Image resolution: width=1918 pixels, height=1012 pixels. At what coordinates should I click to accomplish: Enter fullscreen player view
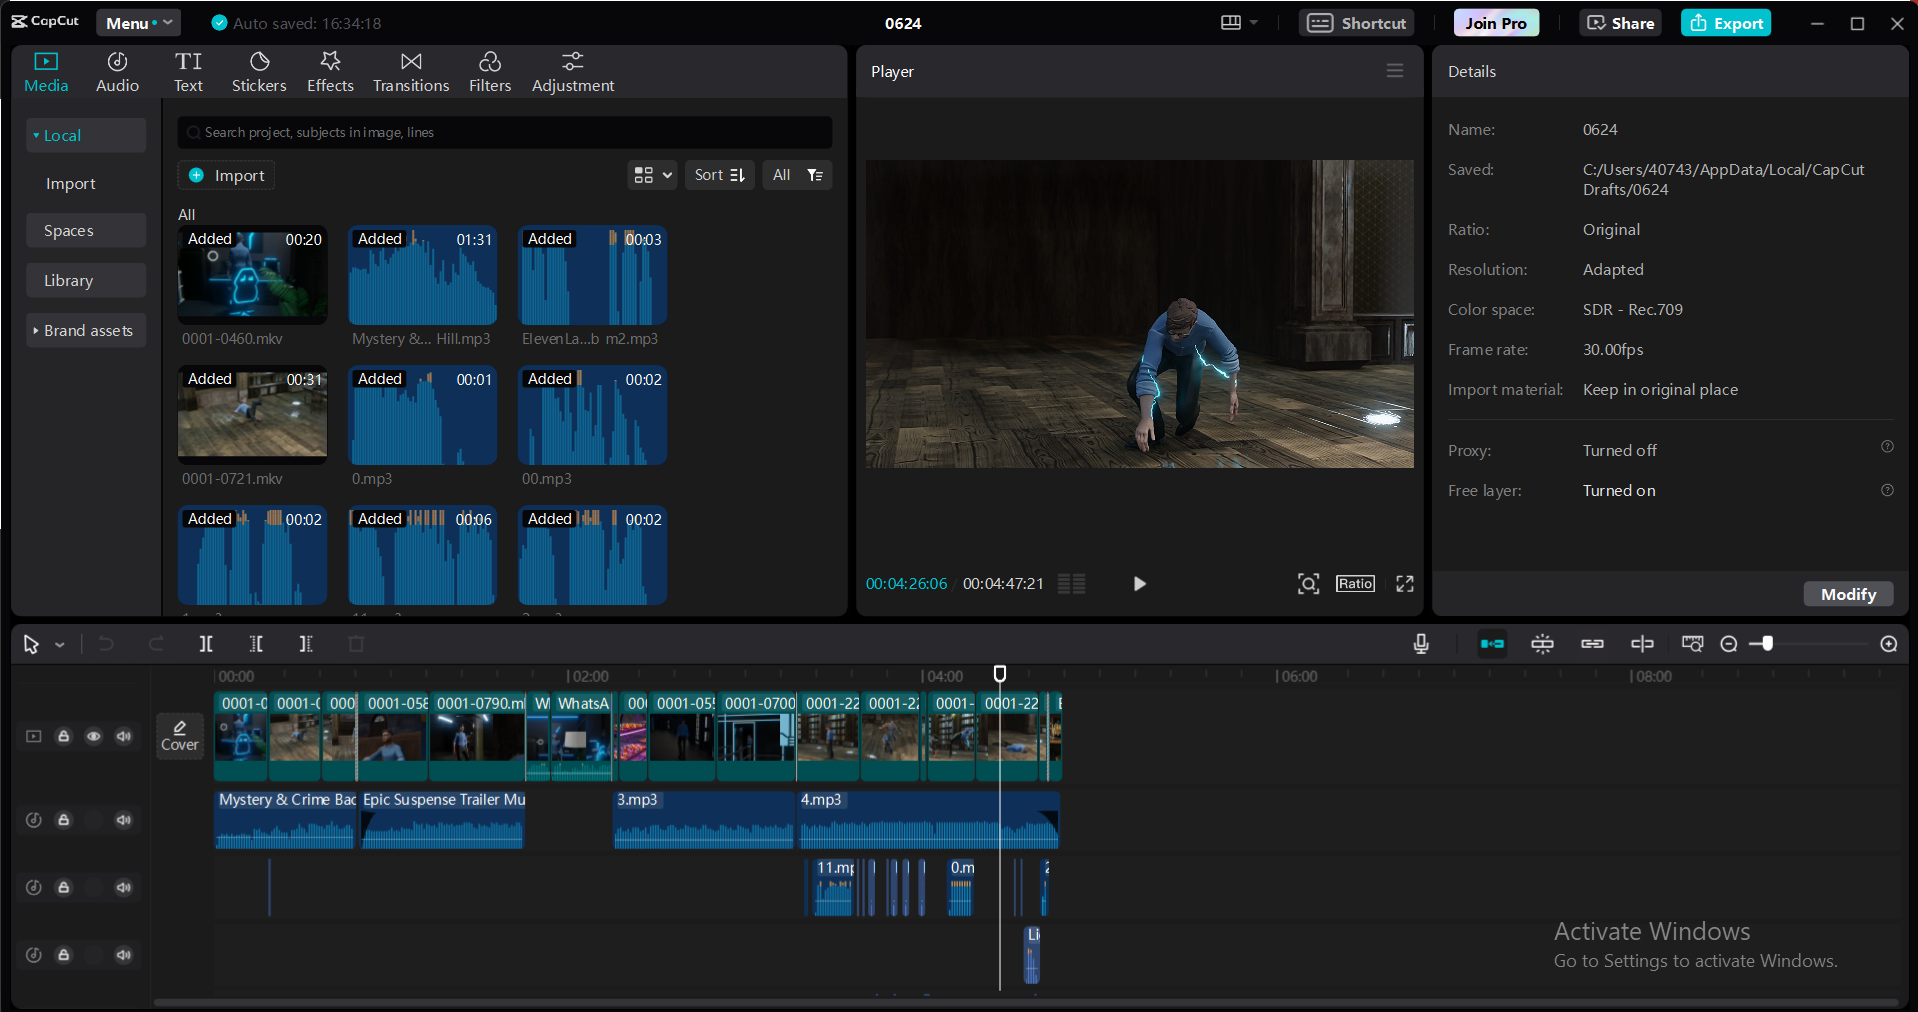[1405, 584]
